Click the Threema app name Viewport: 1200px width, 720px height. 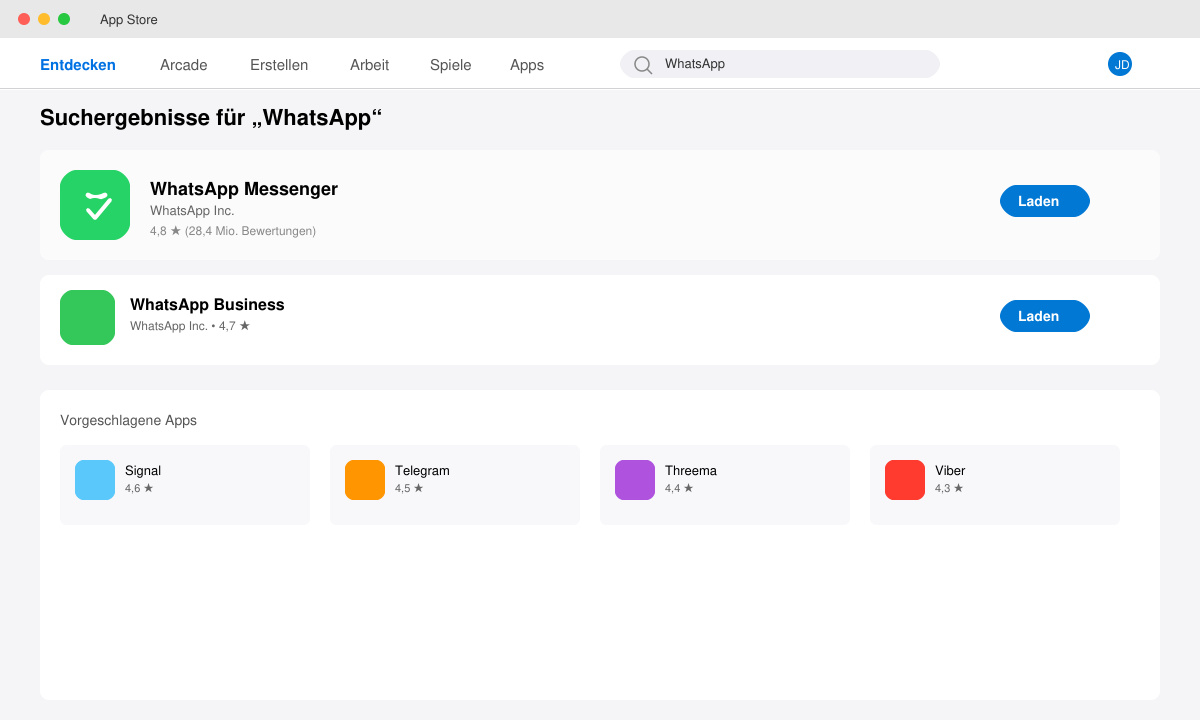point(691,471)
